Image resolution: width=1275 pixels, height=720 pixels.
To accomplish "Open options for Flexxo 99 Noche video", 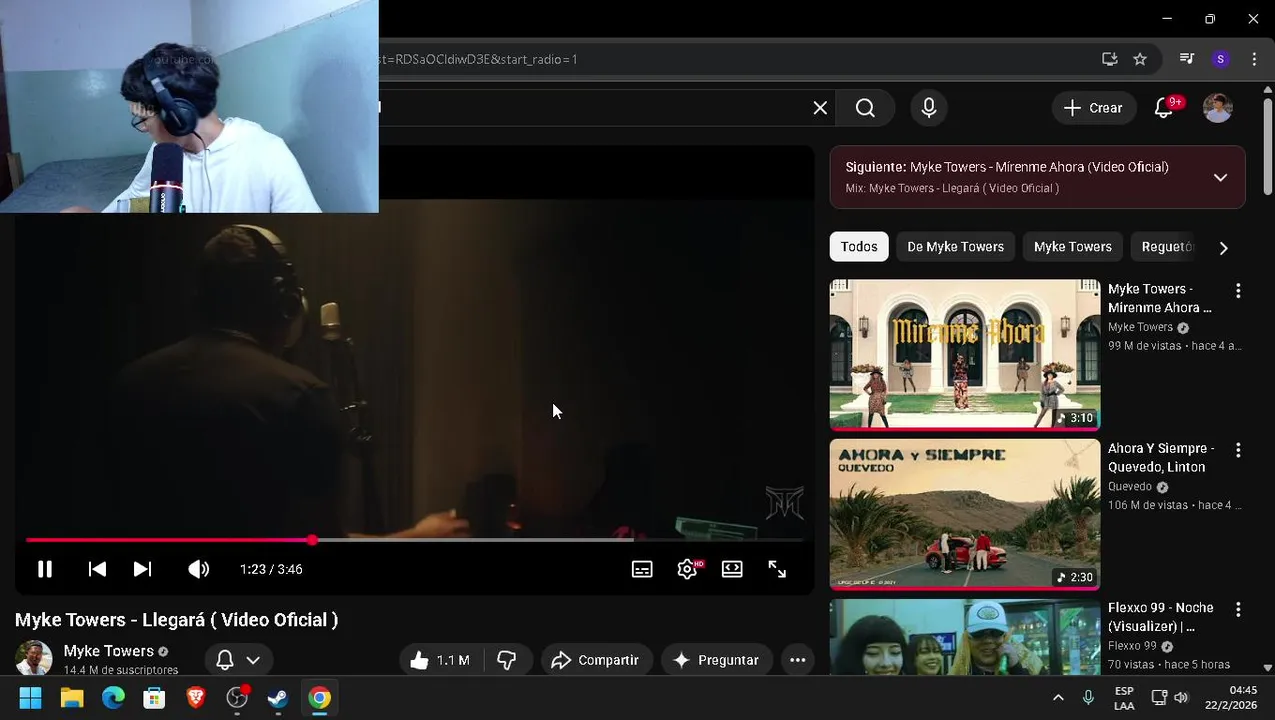I will click(x=1238, y=609).
